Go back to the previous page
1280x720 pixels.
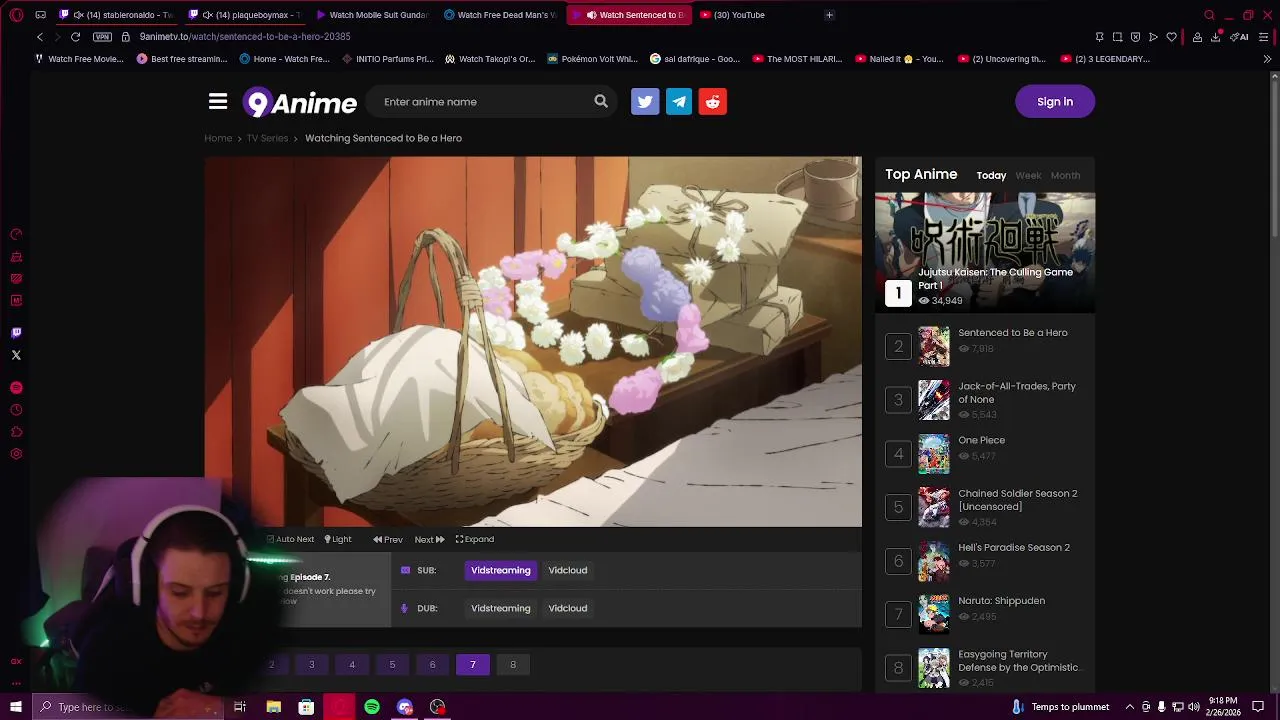point(40,37)
